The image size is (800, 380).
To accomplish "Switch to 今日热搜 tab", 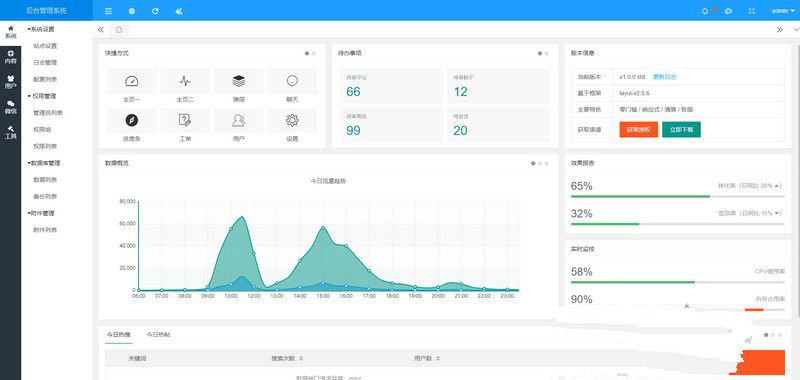I will [x=118, y=335].
